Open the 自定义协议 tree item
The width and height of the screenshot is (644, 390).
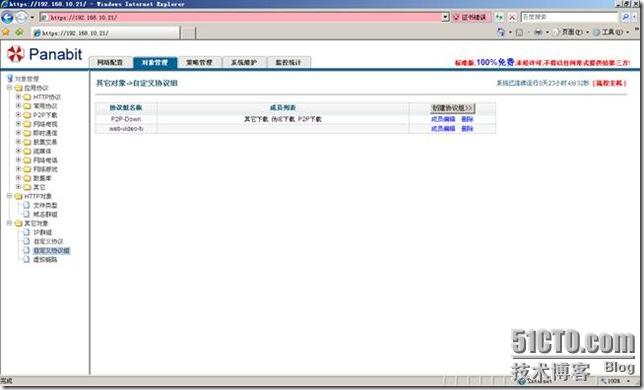[x=48, y=241]
